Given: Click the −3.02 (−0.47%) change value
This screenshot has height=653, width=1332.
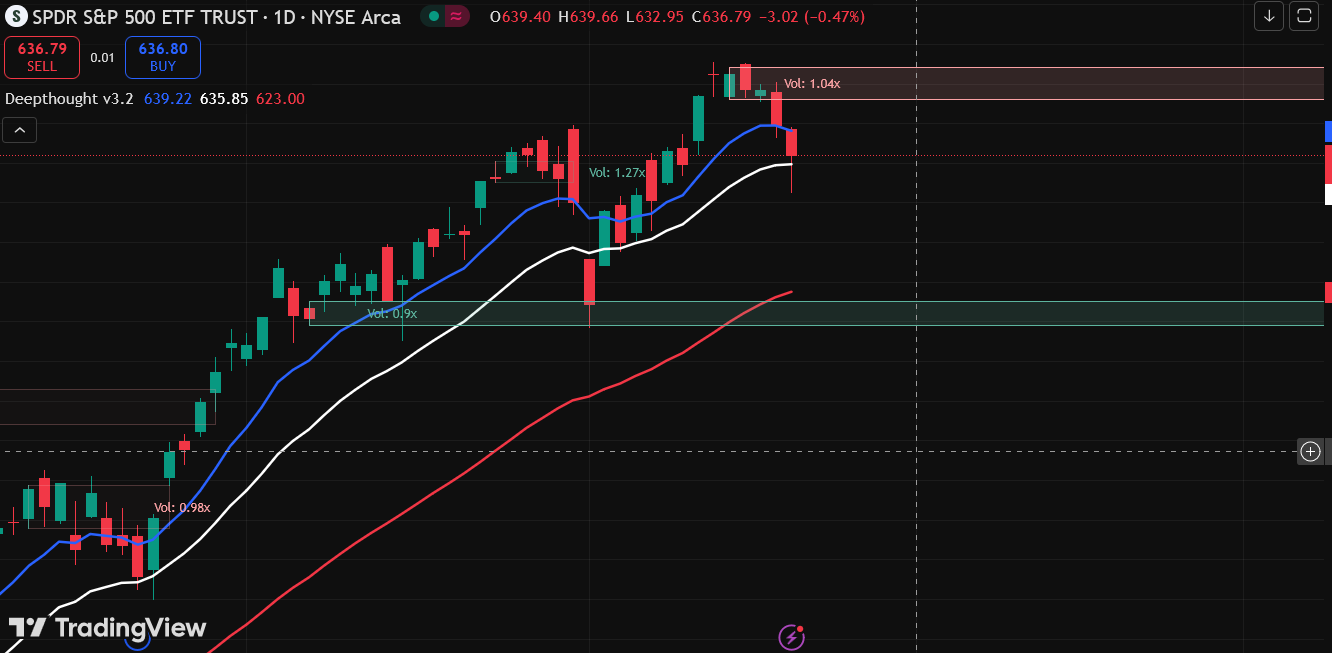Looking at the screenshot, I should pos(812,17).
